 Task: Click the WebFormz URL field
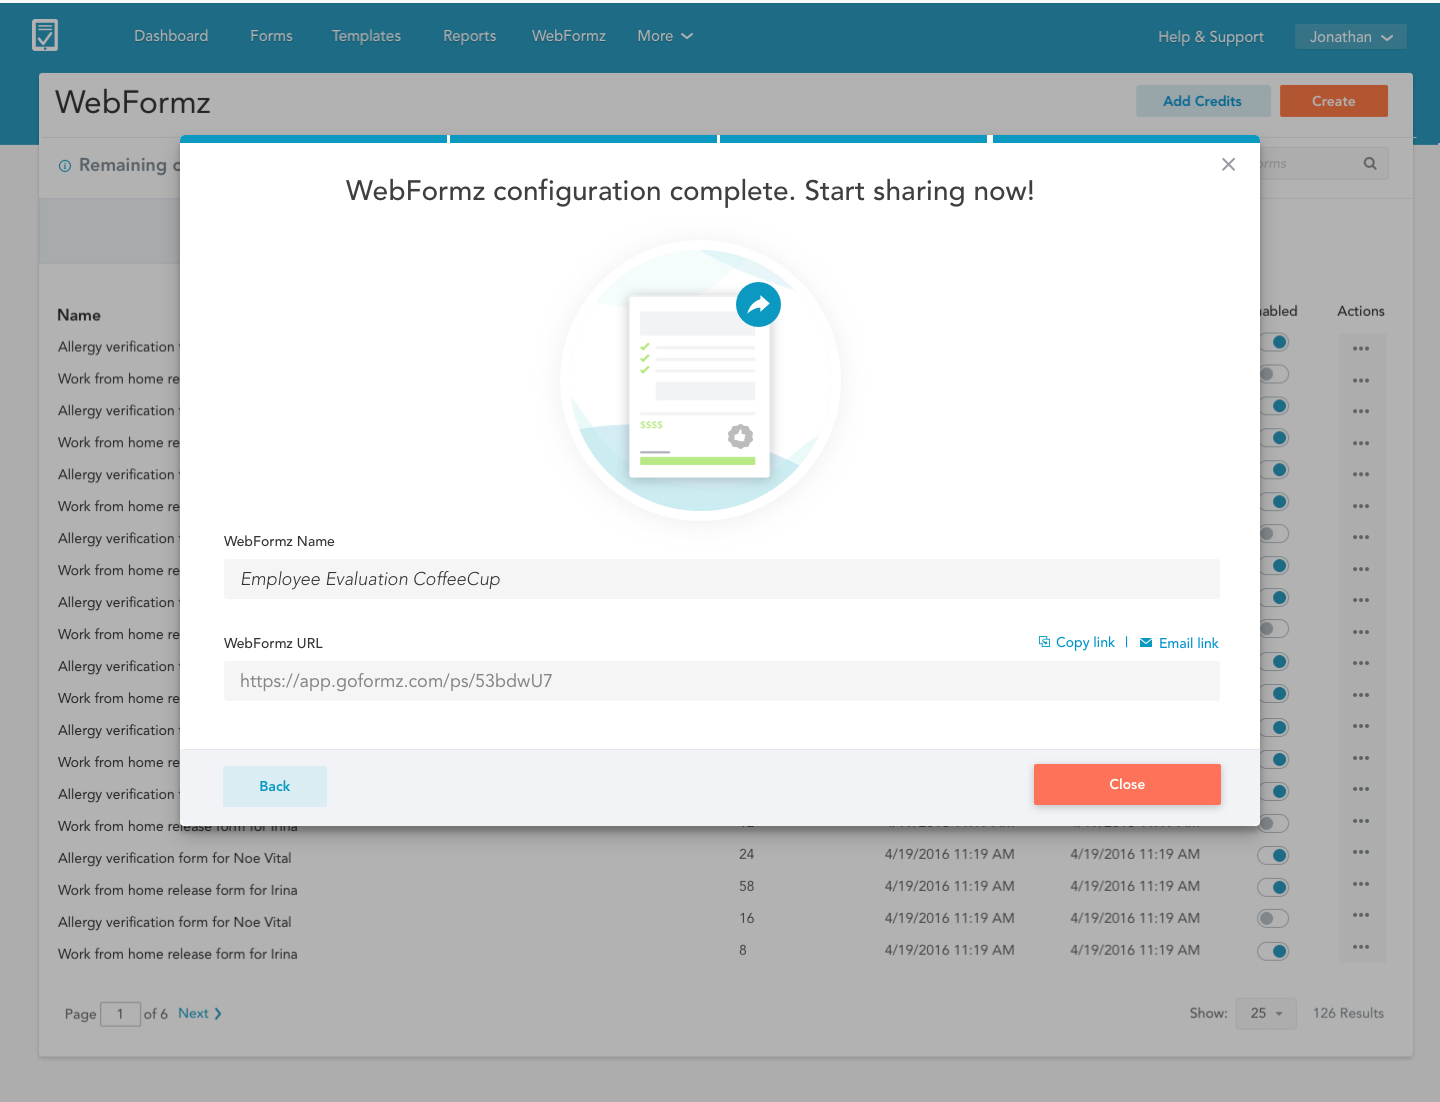click(721, 681)
